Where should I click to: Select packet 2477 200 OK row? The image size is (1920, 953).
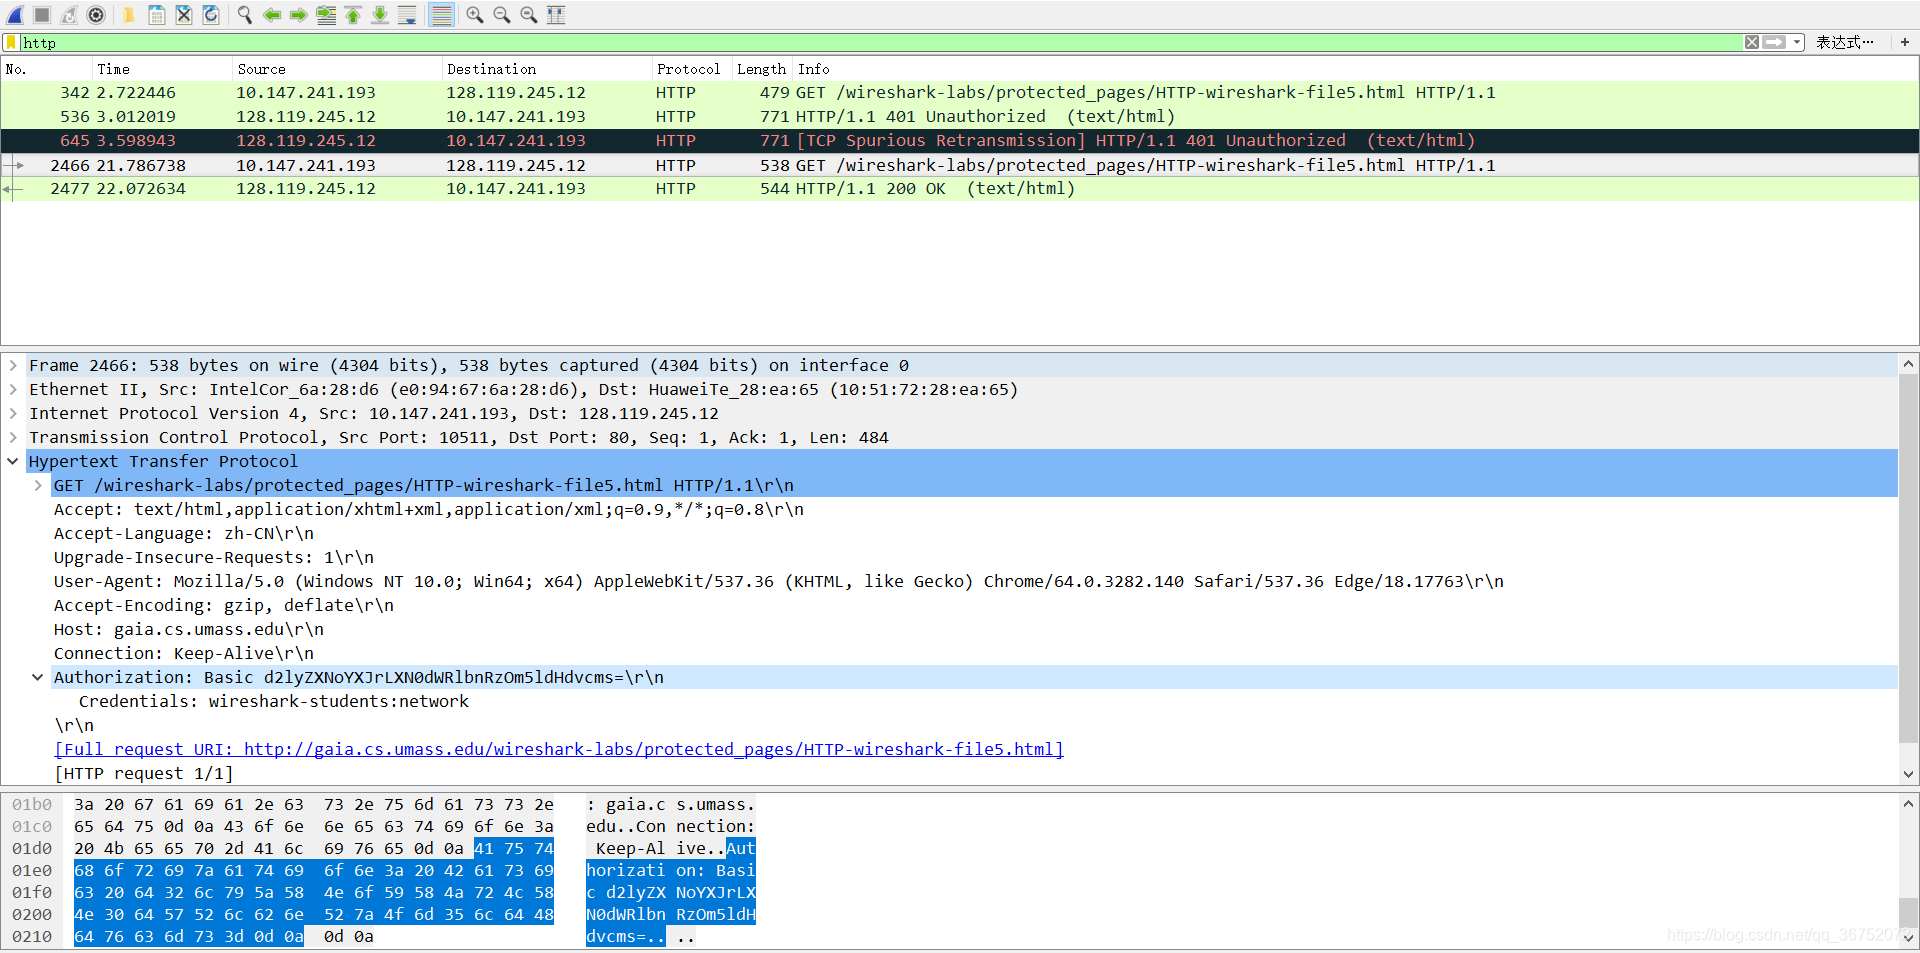point(960,189)
